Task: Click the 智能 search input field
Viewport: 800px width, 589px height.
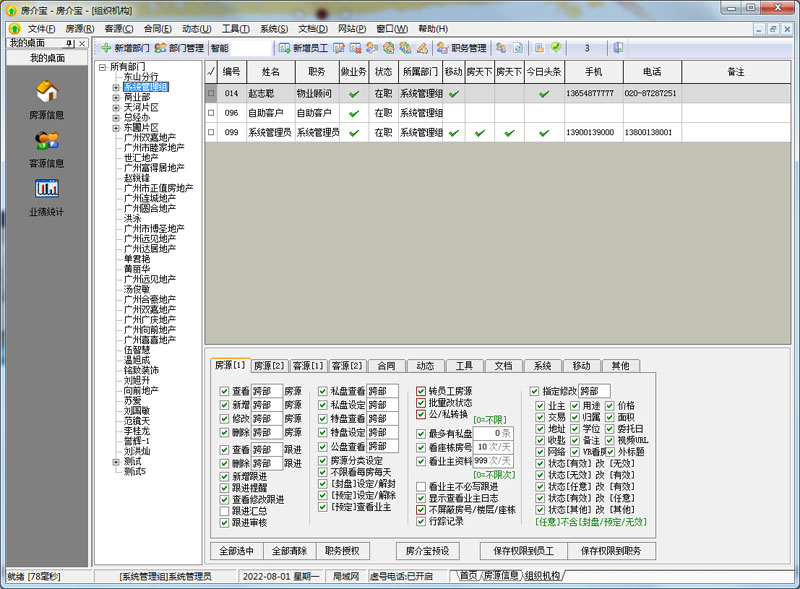Action: (251, 48)
